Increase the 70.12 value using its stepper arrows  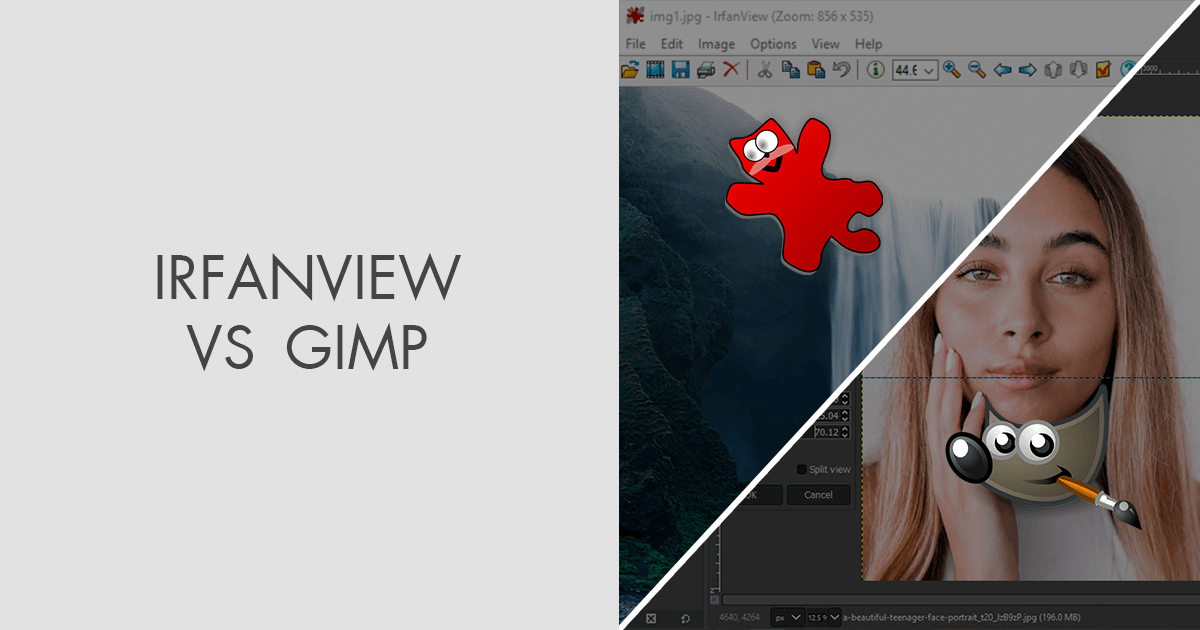tap(845, 432)
